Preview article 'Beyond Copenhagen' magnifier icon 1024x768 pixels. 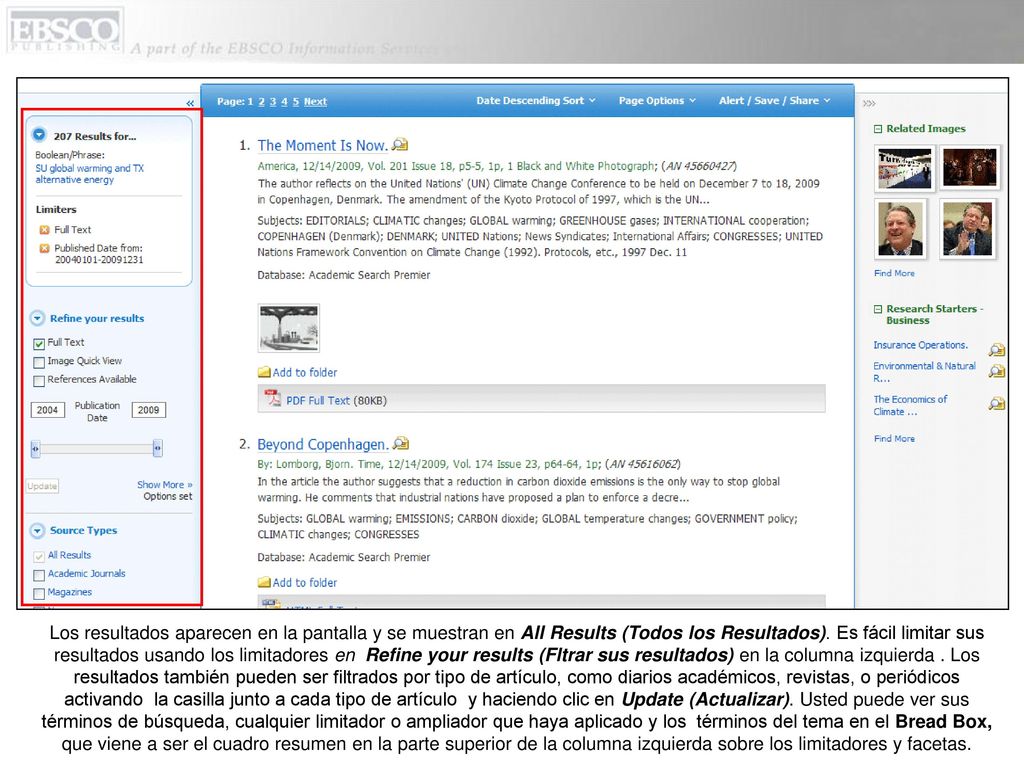coord(401,444)
